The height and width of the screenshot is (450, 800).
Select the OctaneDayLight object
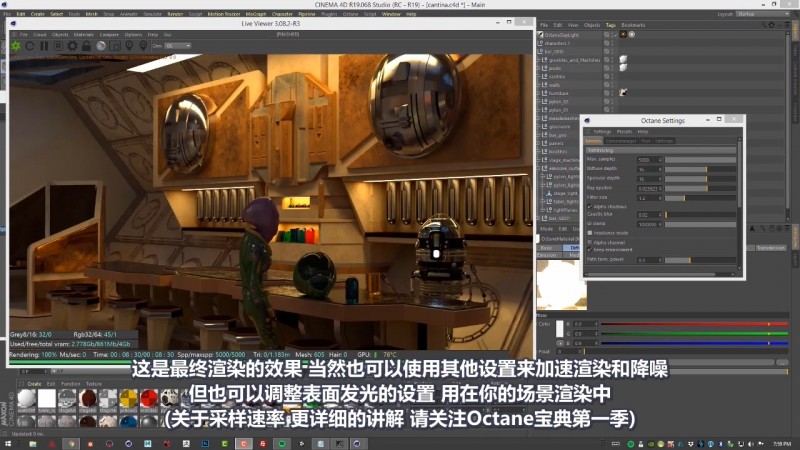pyautogui.click(x=562, y=35)
